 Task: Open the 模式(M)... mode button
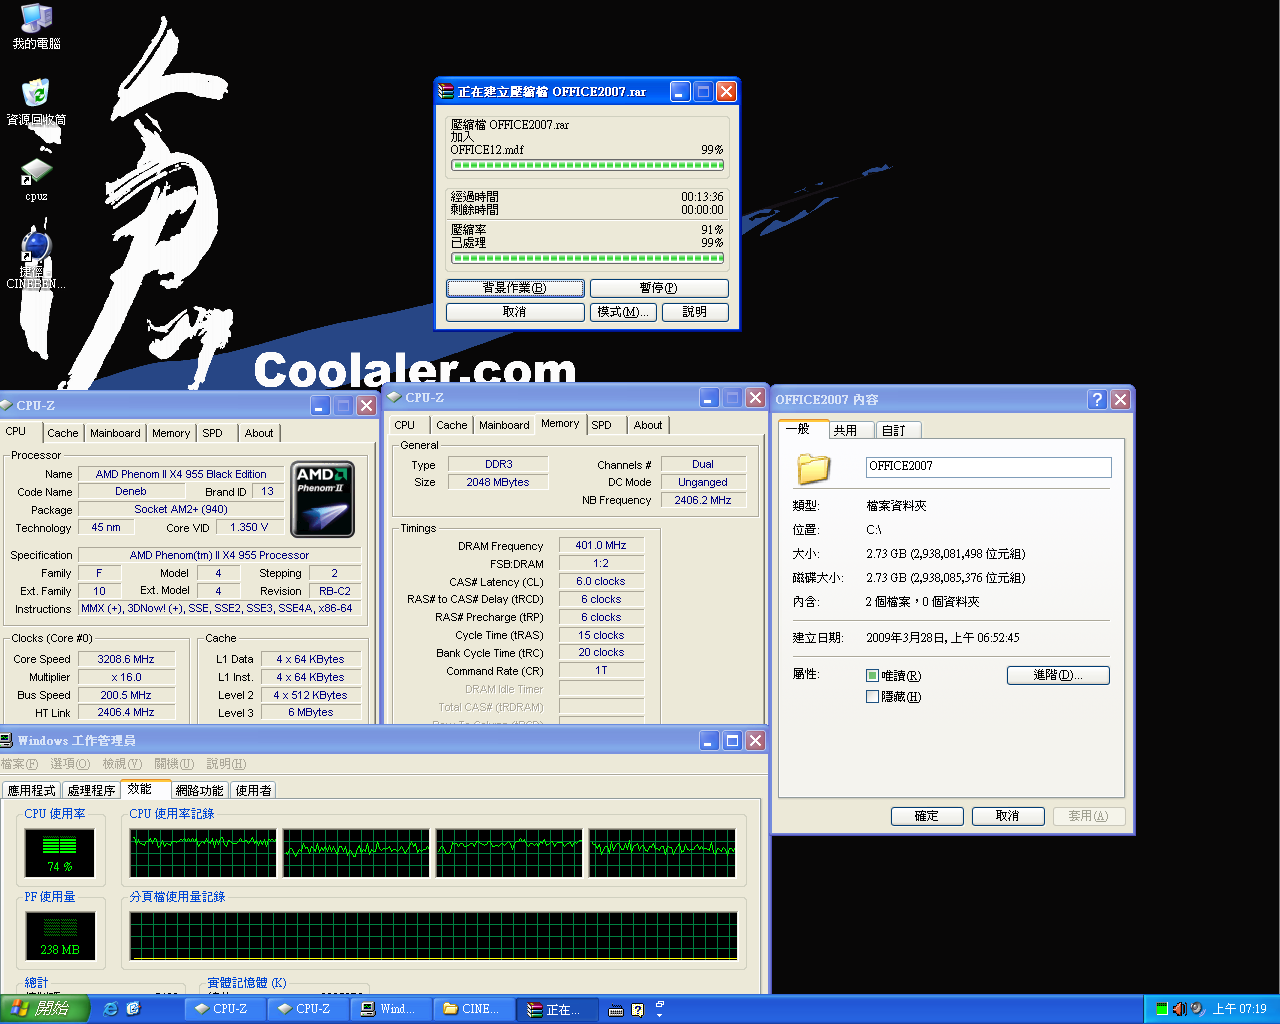coord(623,312)
